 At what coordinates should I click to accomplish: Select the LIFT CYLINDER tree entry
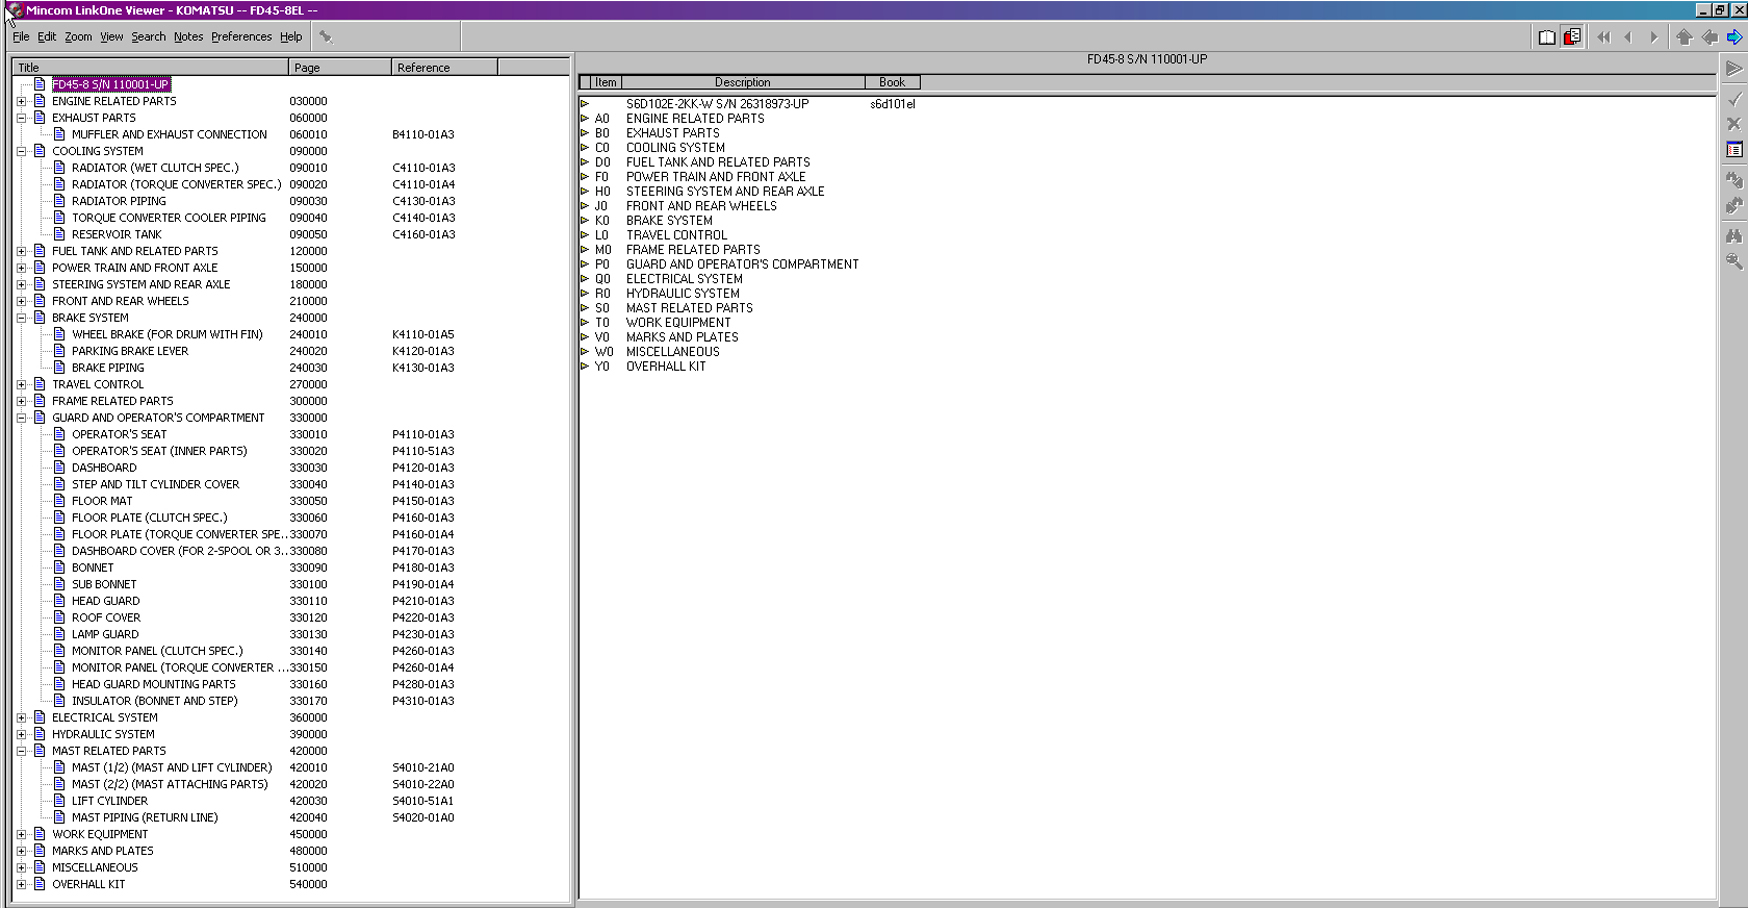click(x=109, y=801)
